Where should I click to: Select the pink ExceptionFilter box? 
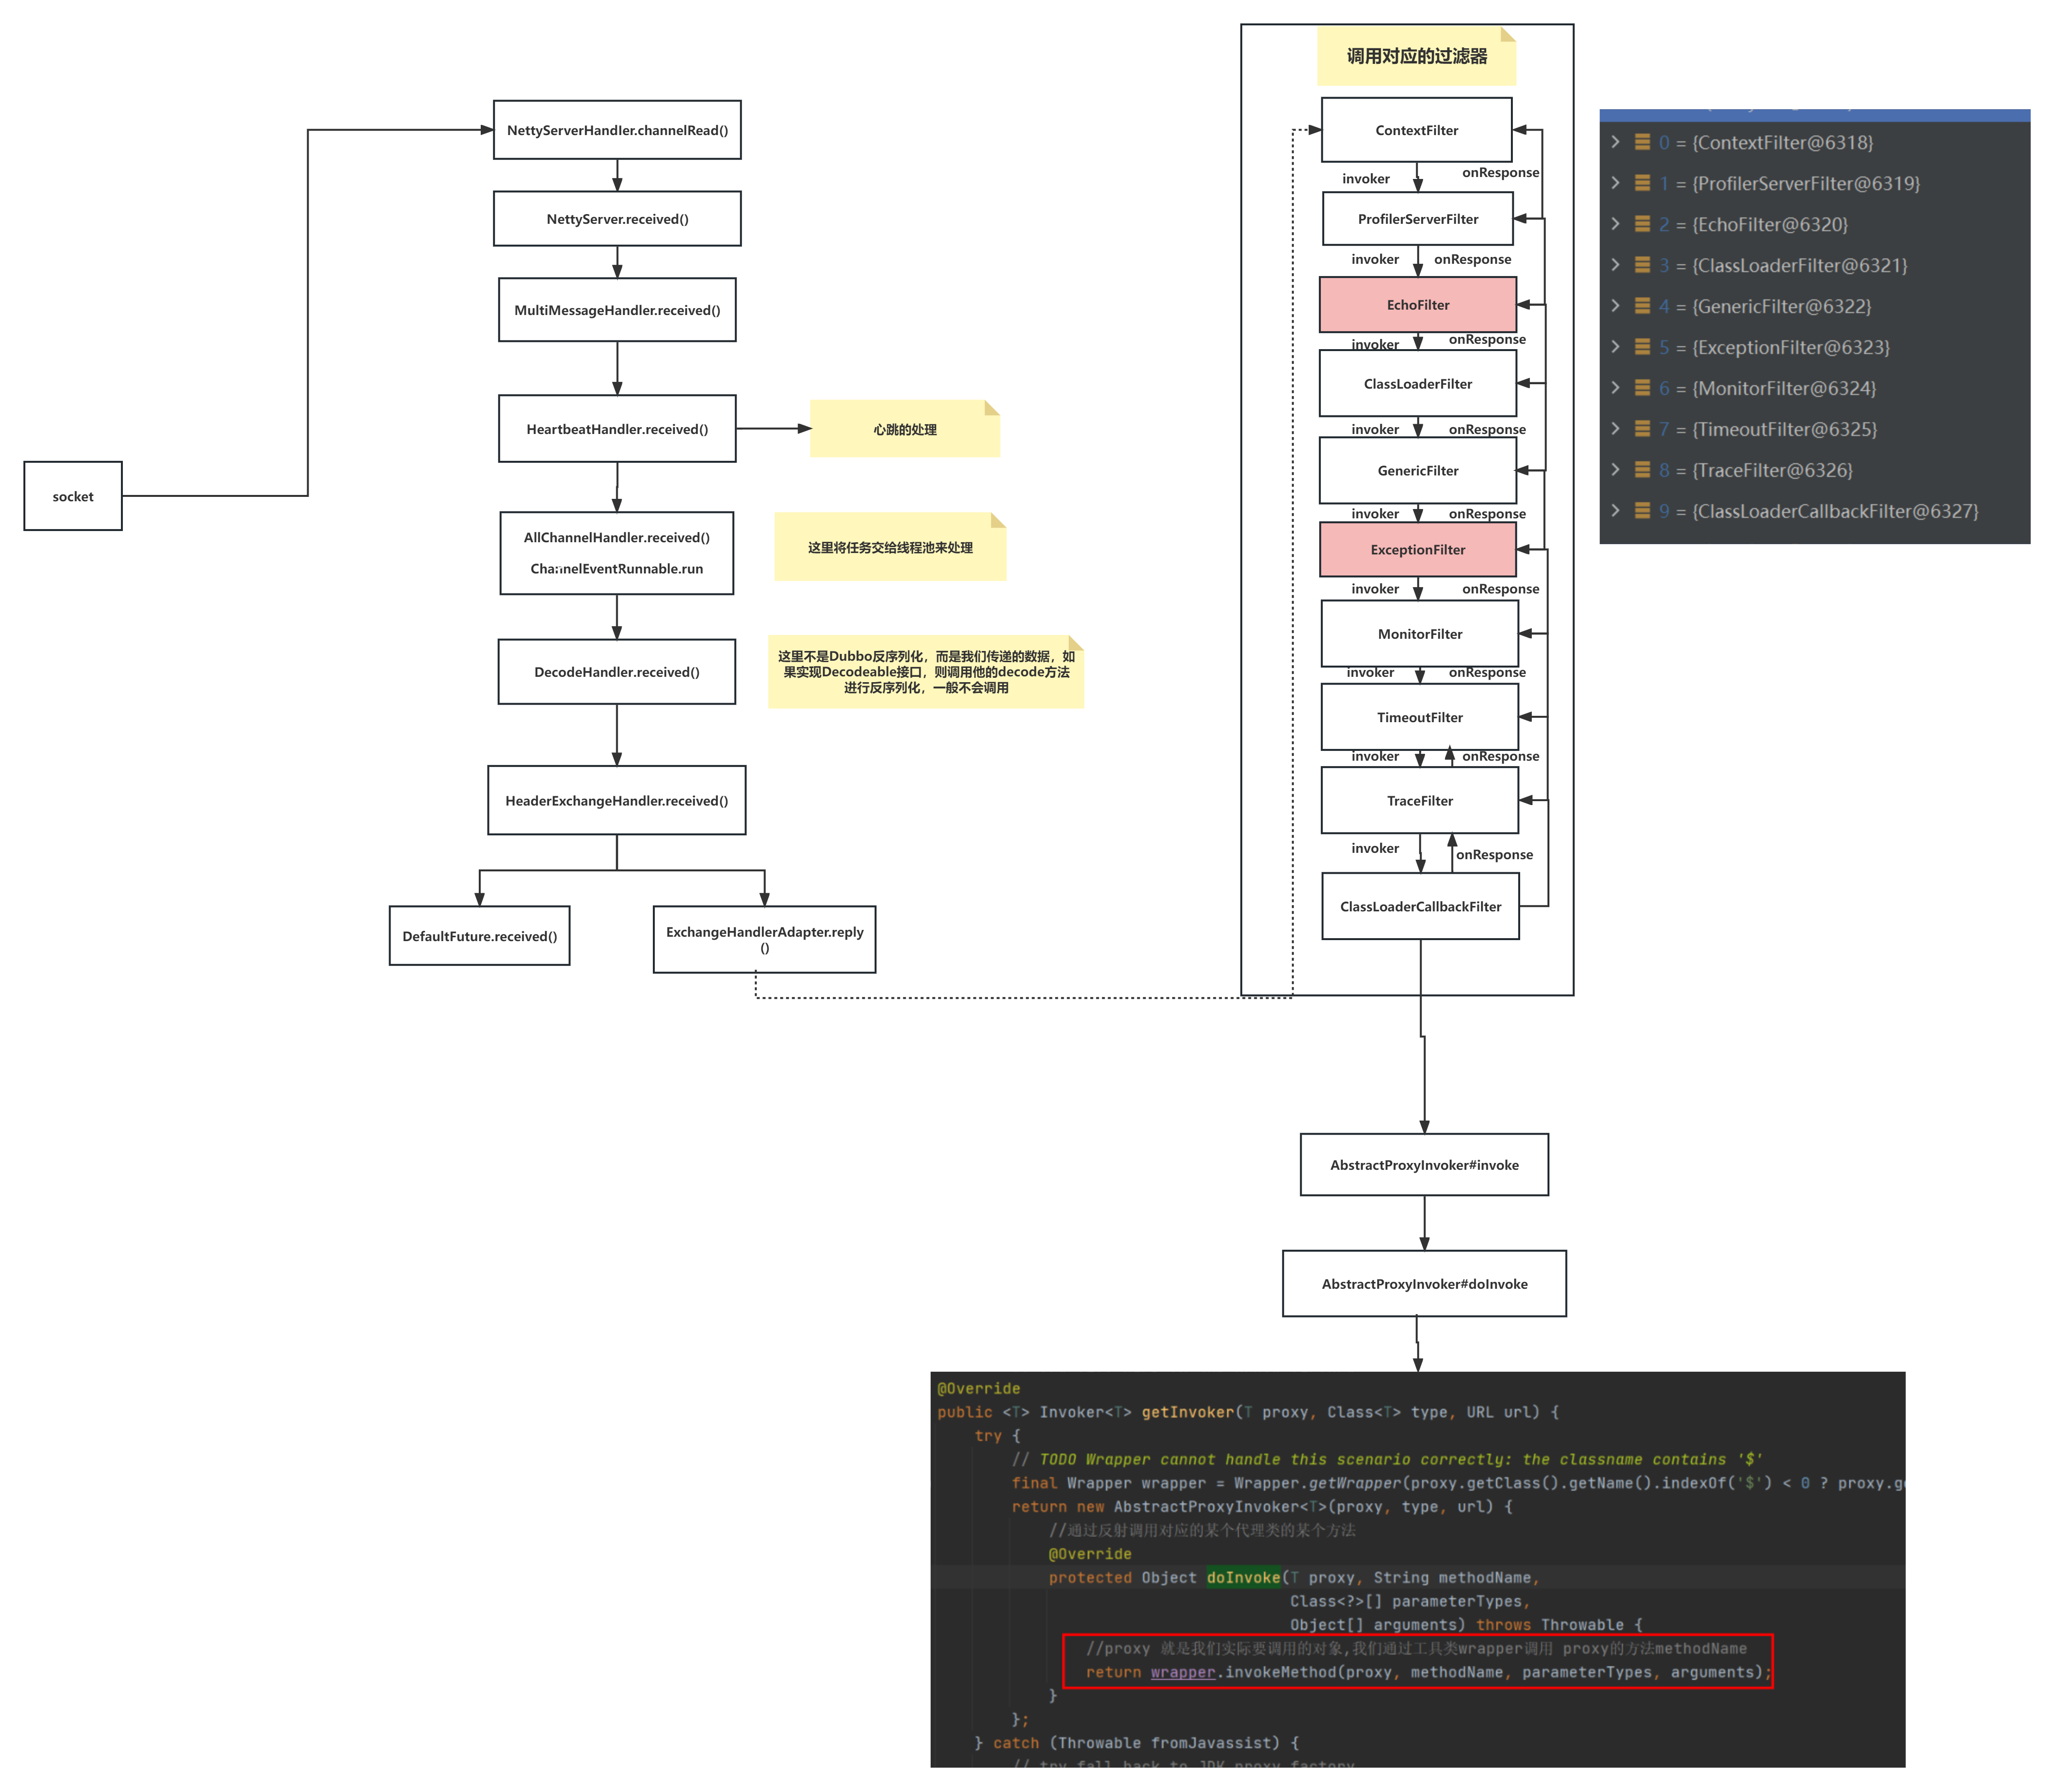[x=1418, y=550]
